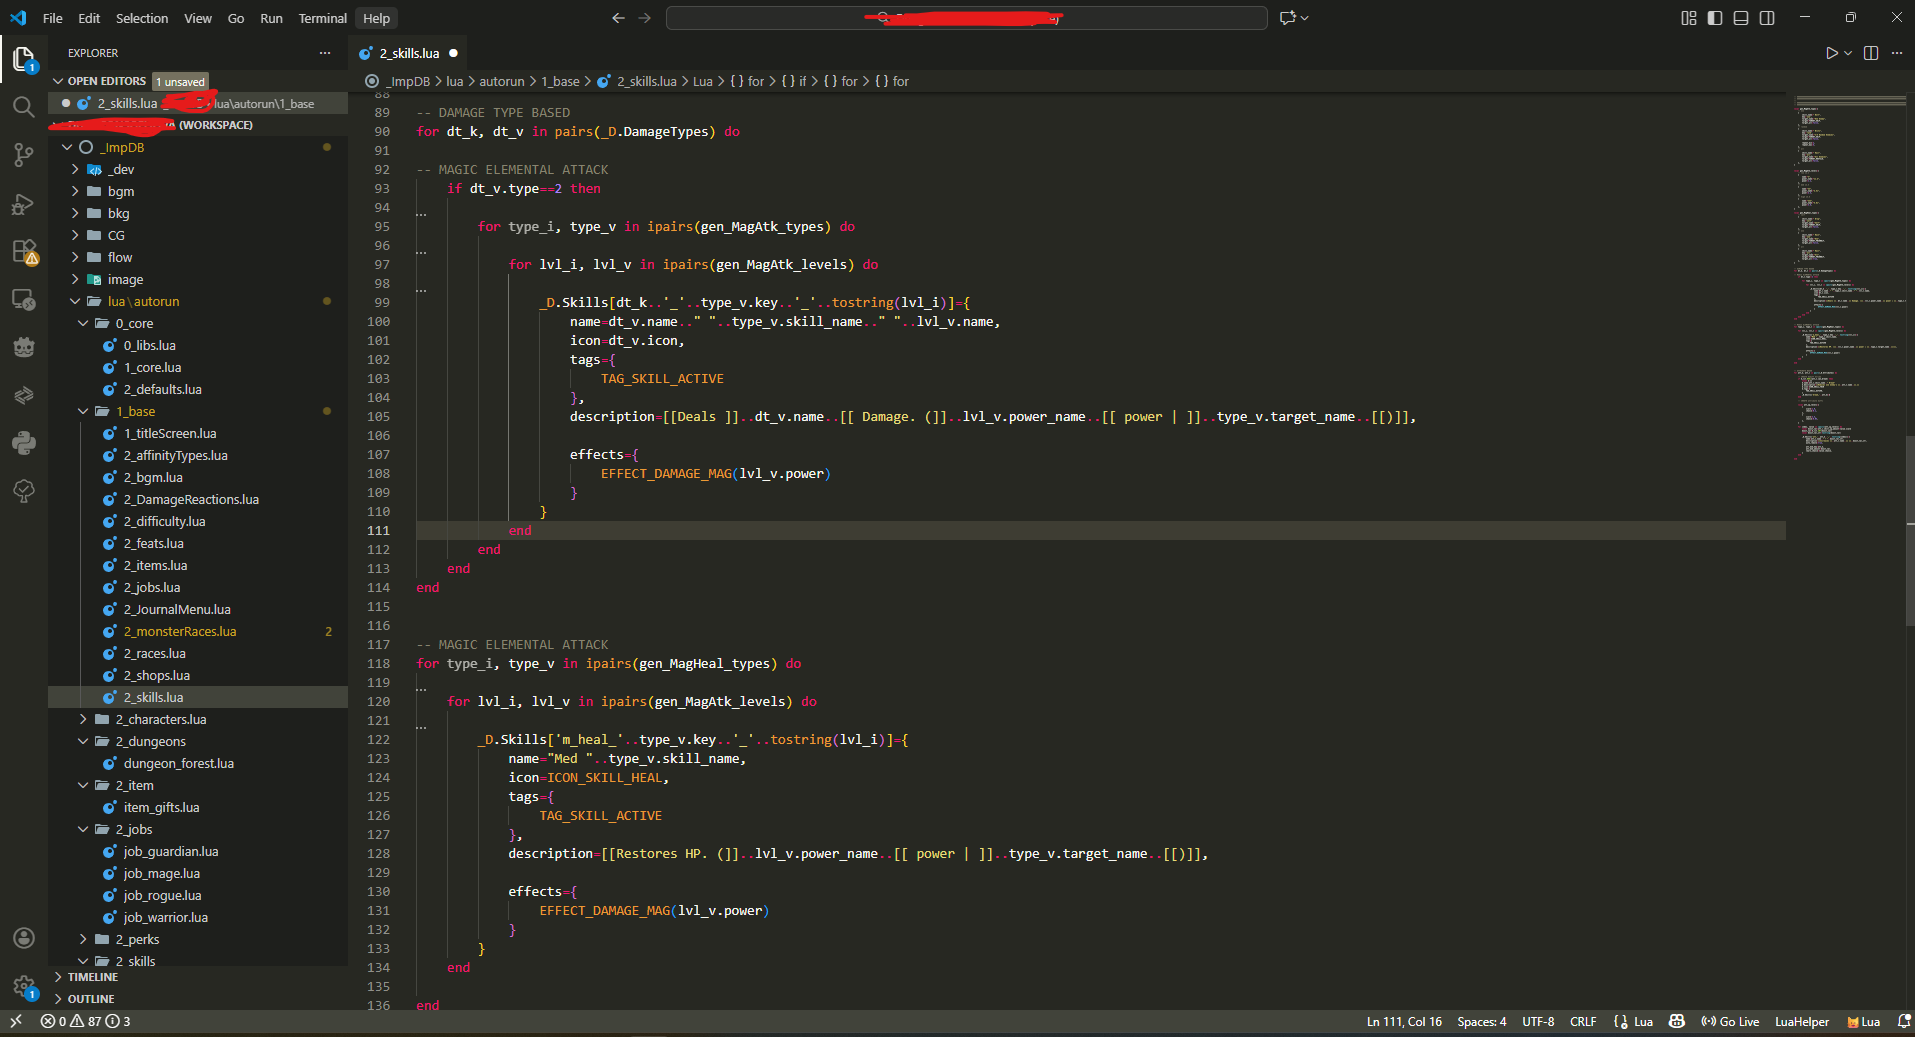Select the 2_skills.lua editor tab
Screen dimensions: 1915x1037
point(409,53)
